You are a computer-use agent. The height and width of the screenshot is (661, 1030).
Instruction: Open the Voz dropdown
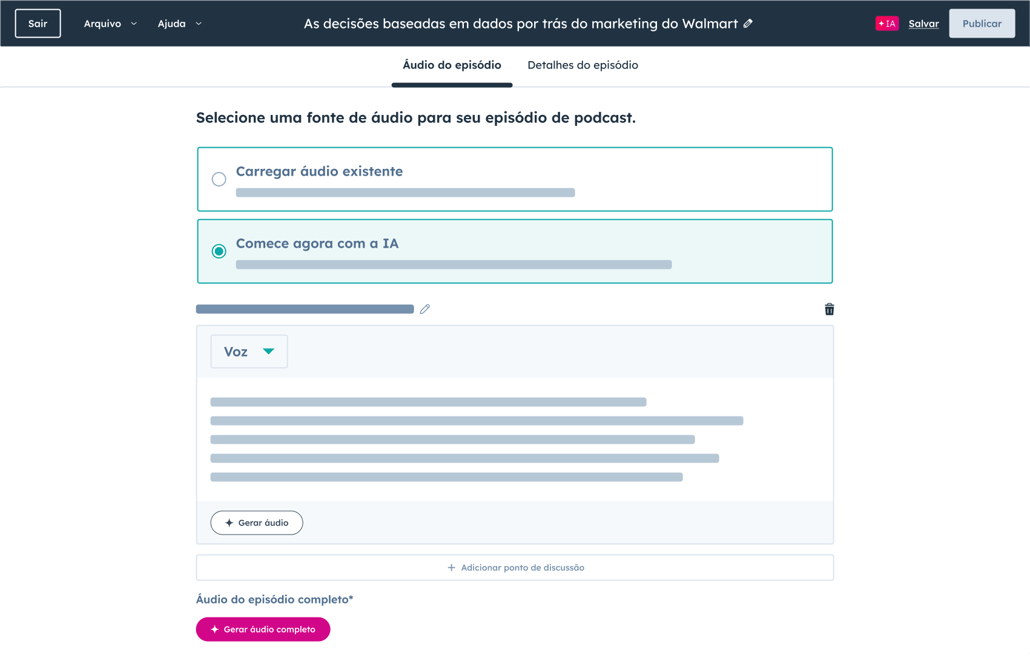tap(249, 351)
